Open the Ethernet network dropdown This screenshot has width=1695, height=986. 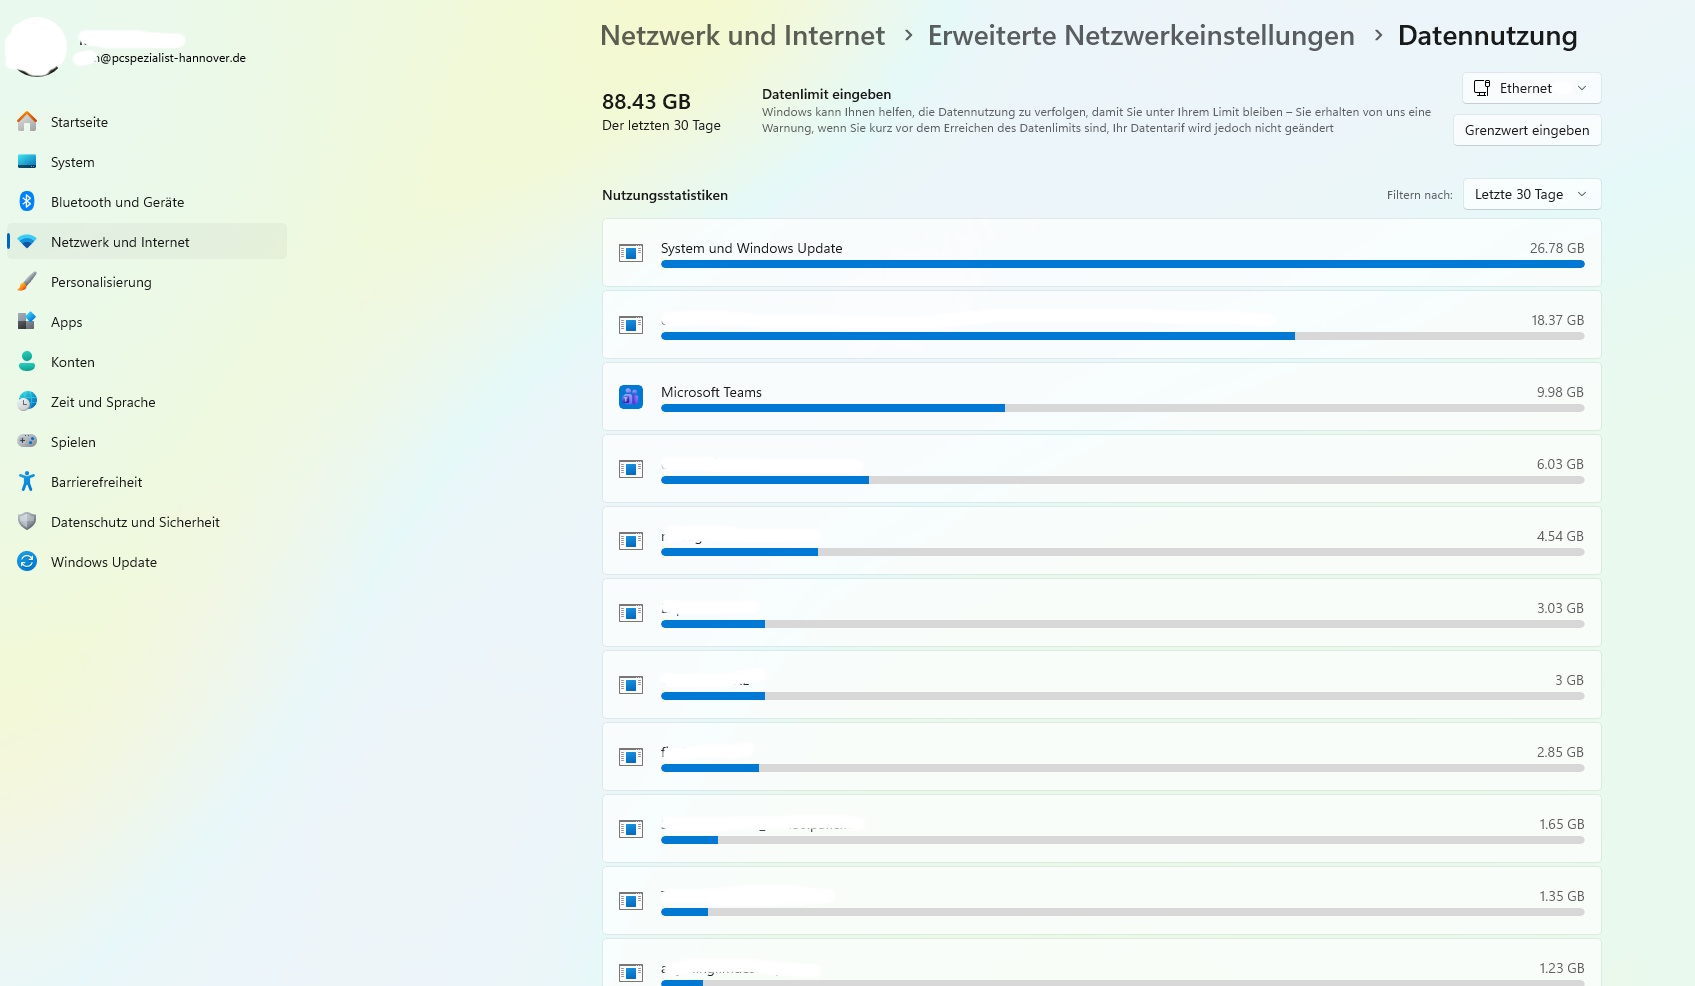[1531, 88]
